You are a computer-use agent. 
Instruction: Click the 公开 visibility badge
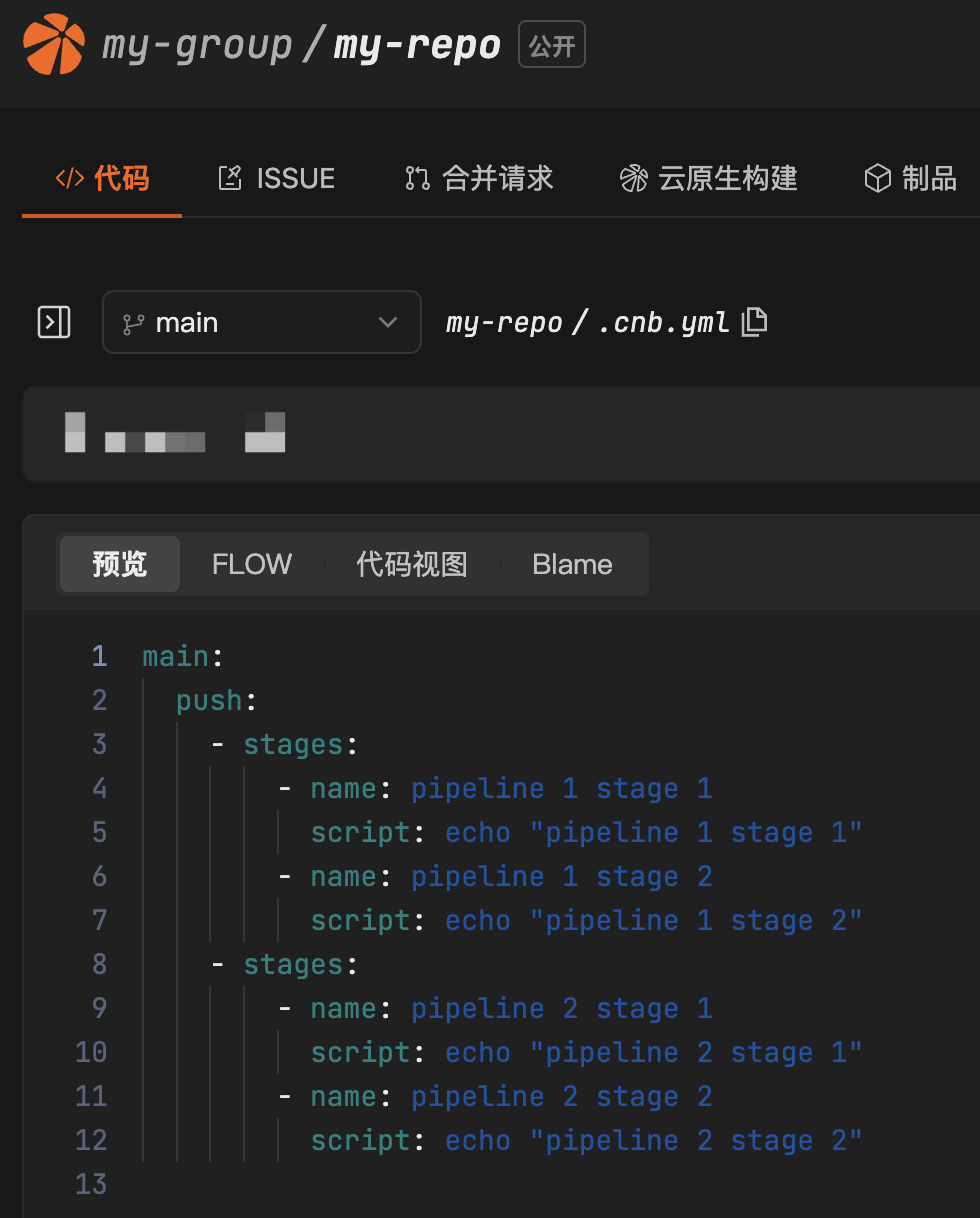click(x=552, y=46)
